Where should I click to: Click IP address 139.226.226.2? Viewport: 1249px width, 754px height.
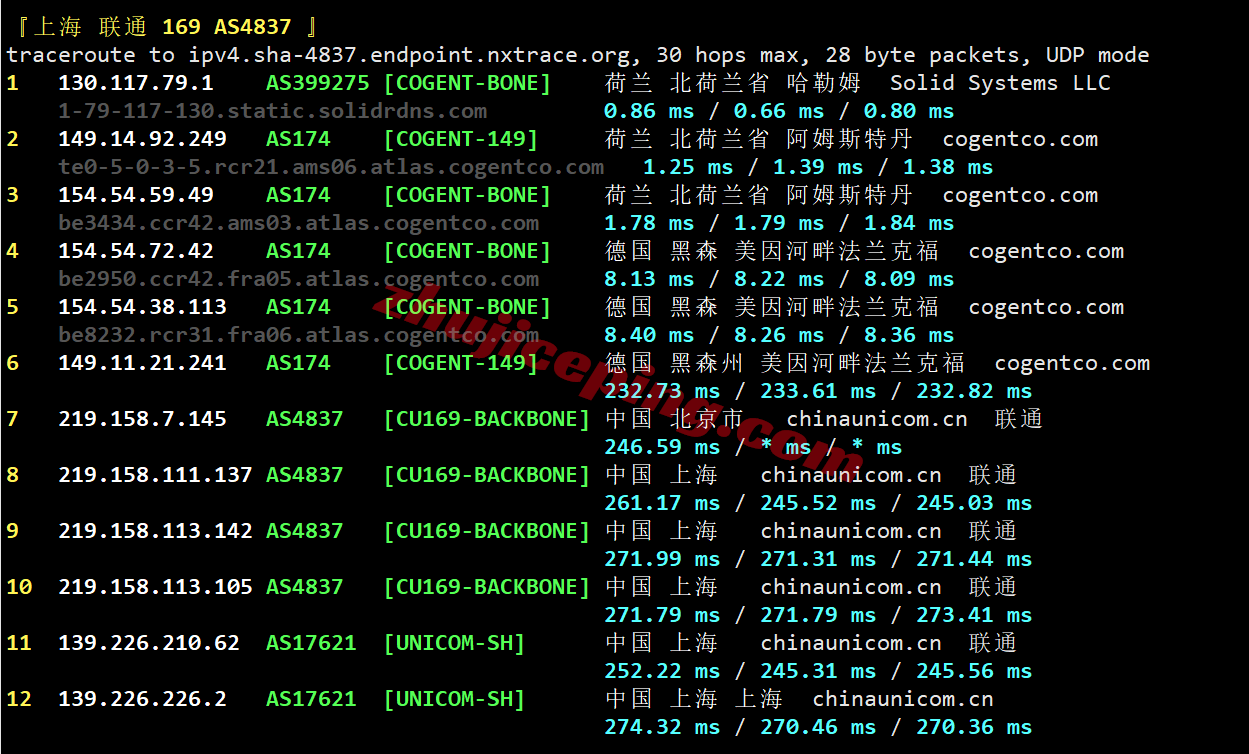click(142, 699)
